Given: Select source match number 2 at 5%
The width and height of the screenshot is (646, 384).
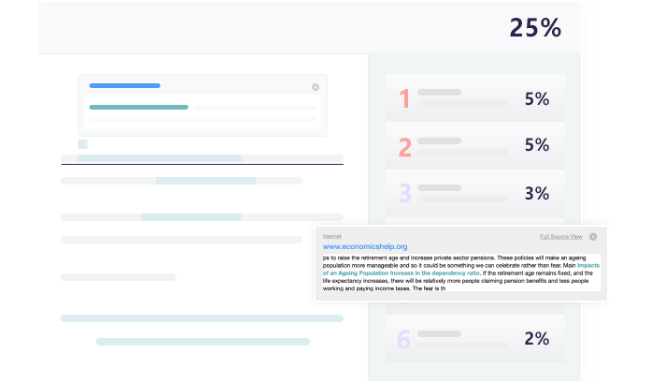Looking at the screenshot, I should pos(475,146).
